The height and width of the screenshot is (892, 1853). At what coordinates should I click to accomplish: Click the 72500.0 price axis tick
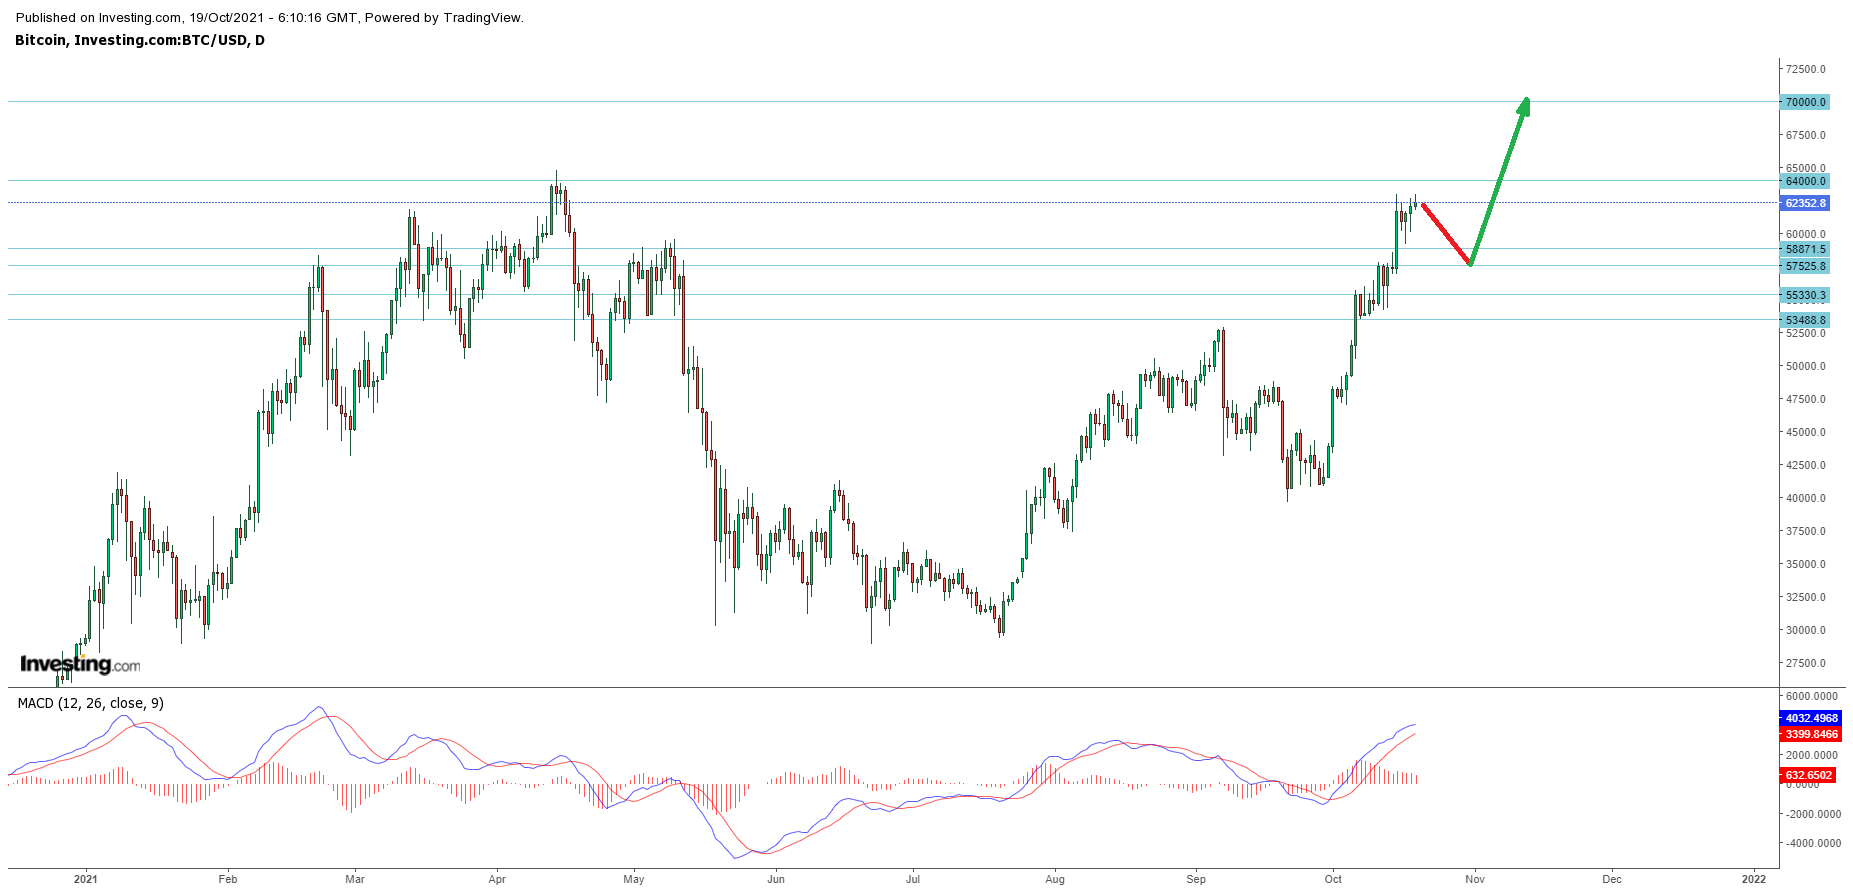point(1806,69)
